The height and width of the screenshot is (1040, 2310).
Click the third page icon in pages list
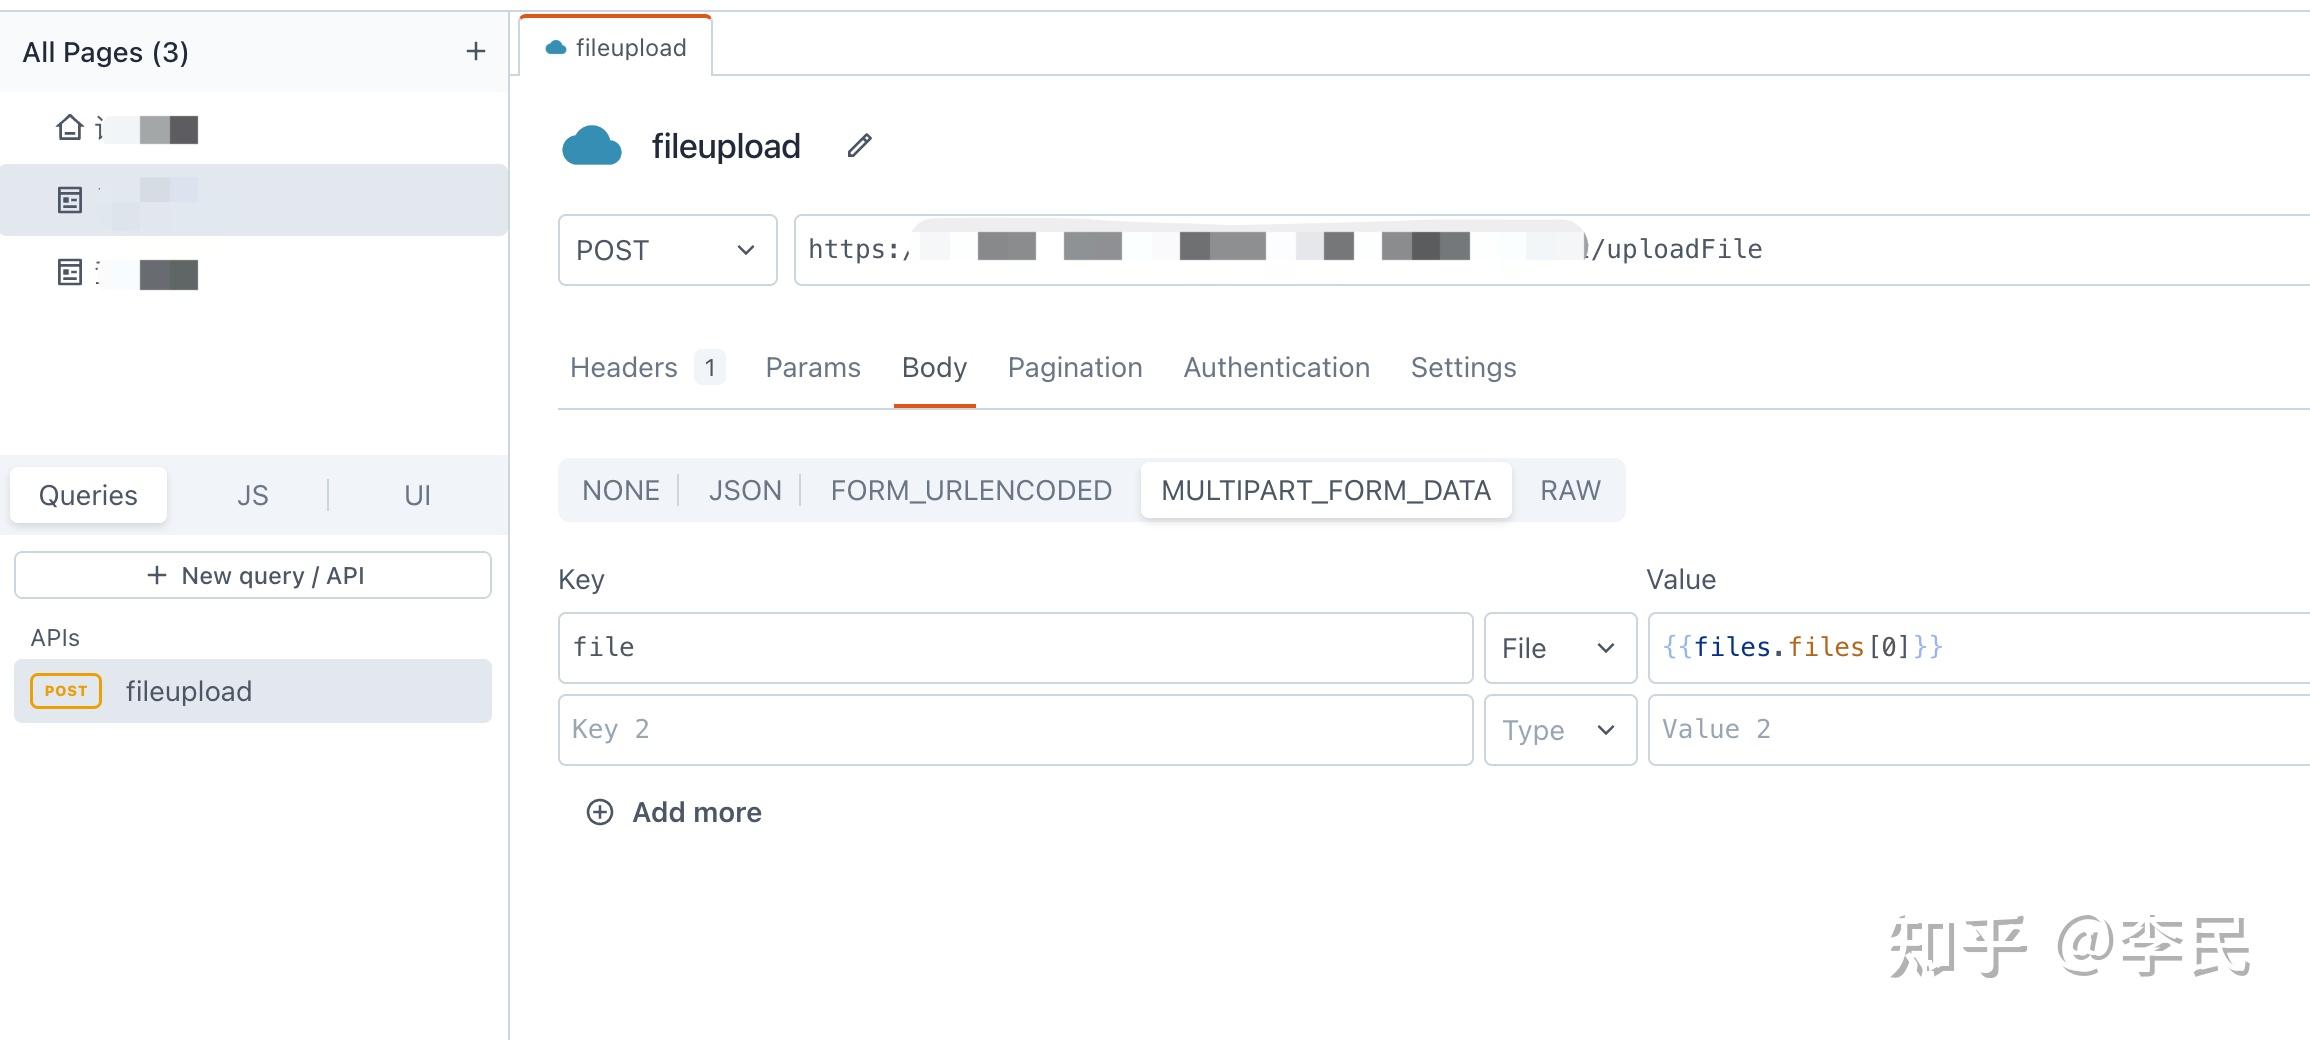pos(69,272)
